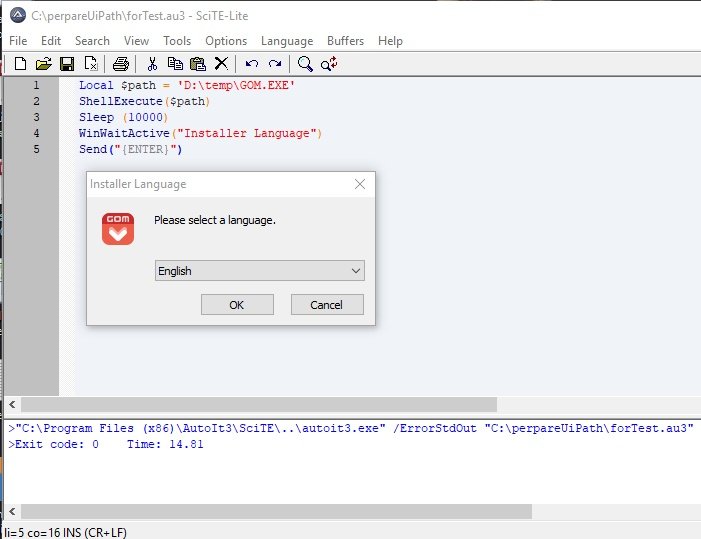
Task: Click the 'li=5 co=16 INS' status bar text
Action: tap(65, 533)
